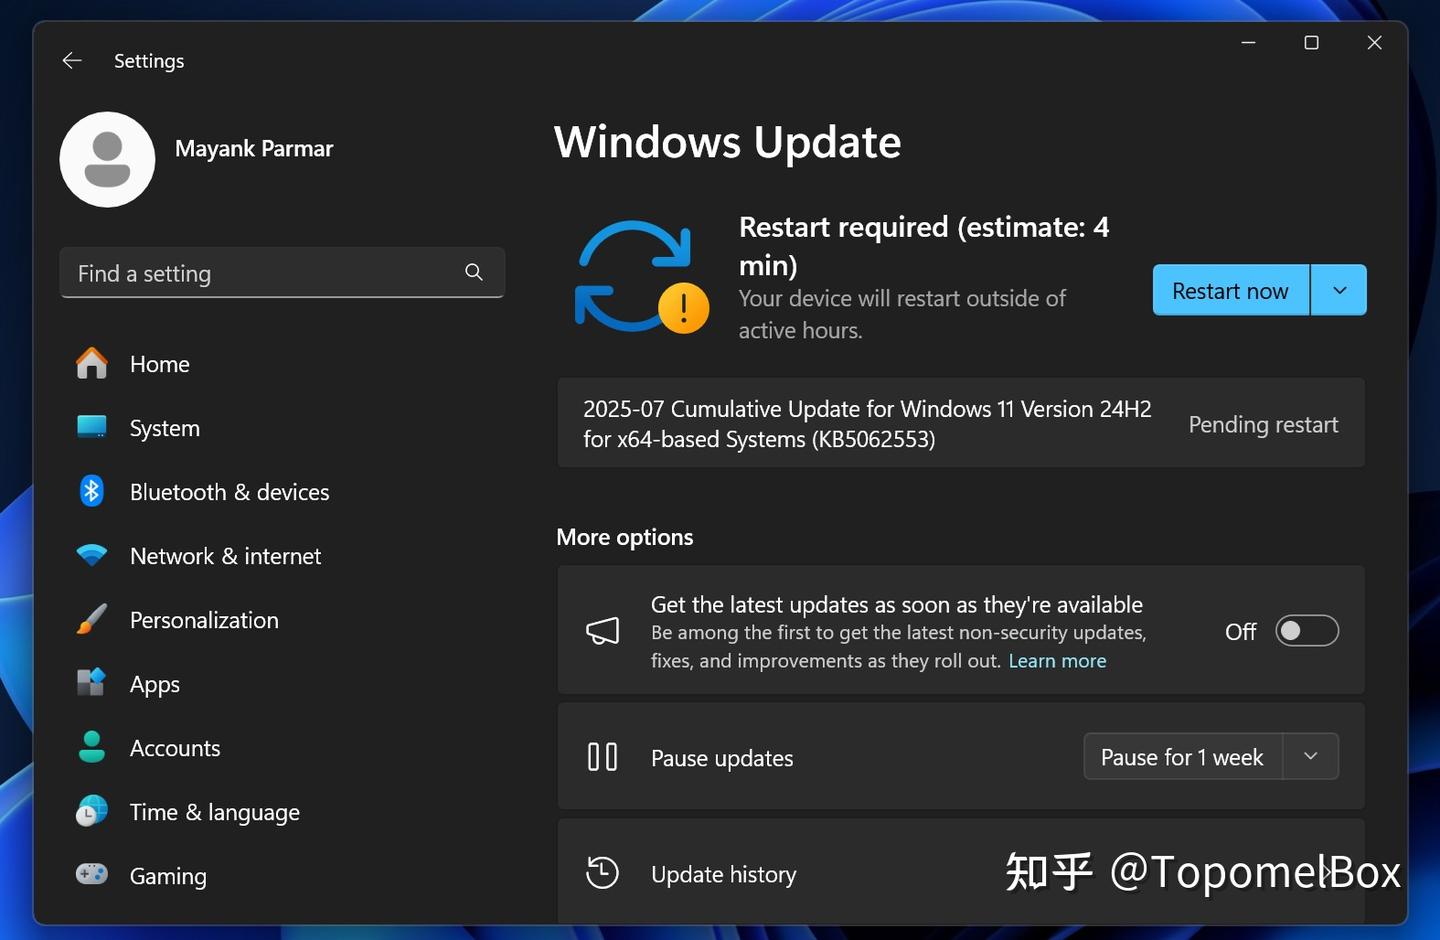Open the Learn more link
1440x940 pixels.
tap(1057, 661)
